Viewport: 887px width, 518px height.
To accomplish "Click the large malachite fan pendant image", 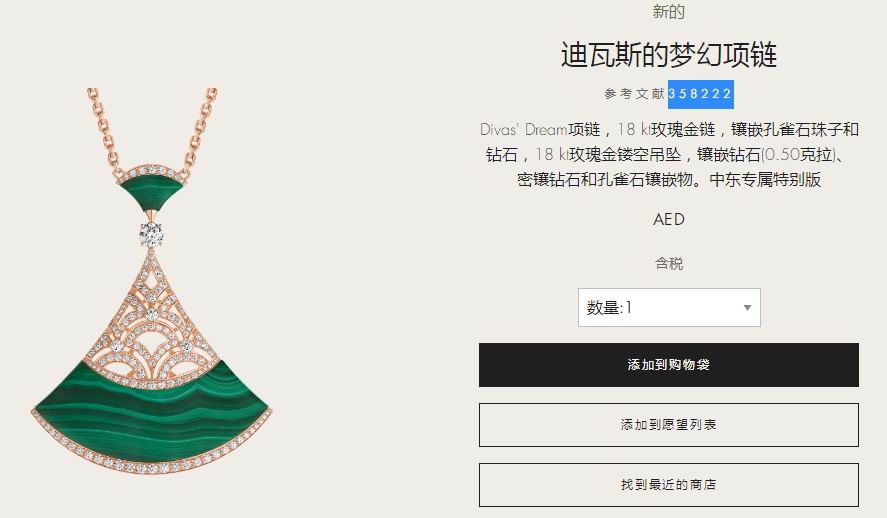I will click(x=152, y=362).
